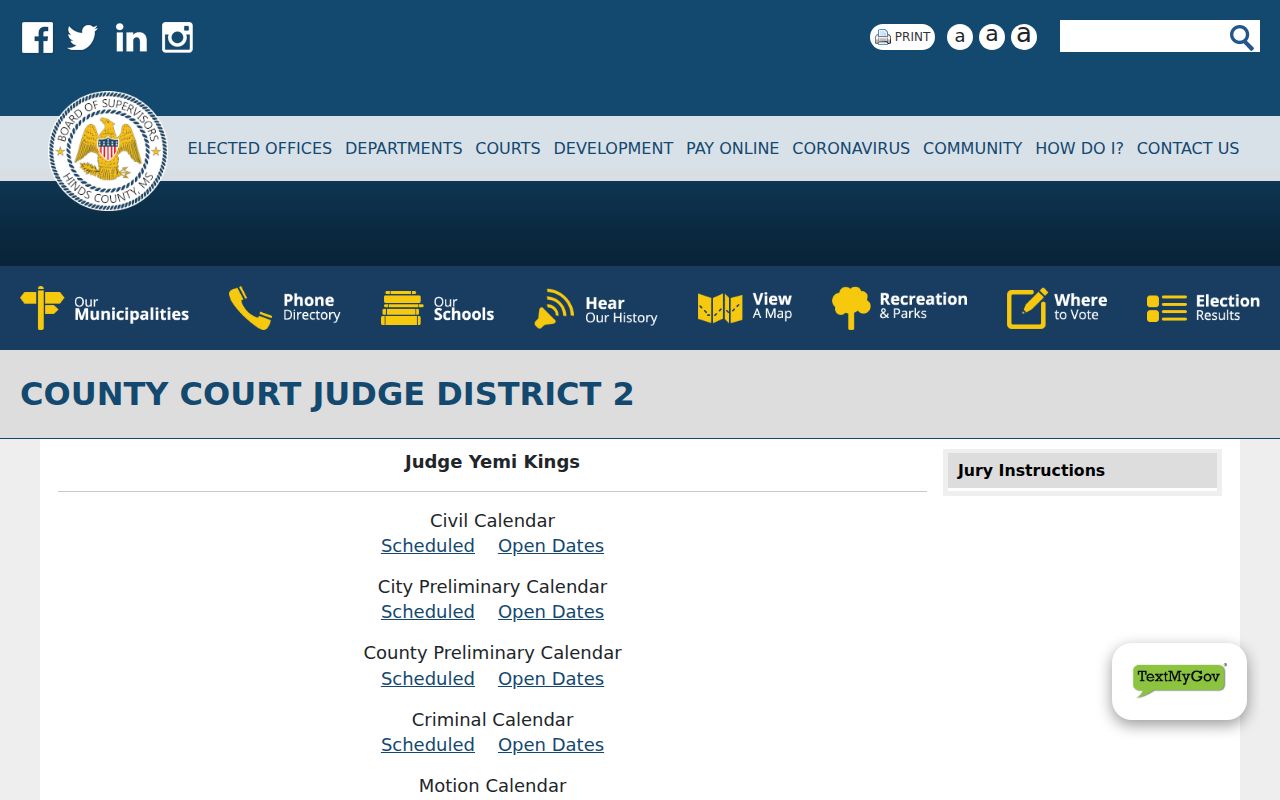Focus the site search input field
Screen dimensions: 1280x800
pos(1143,36)
